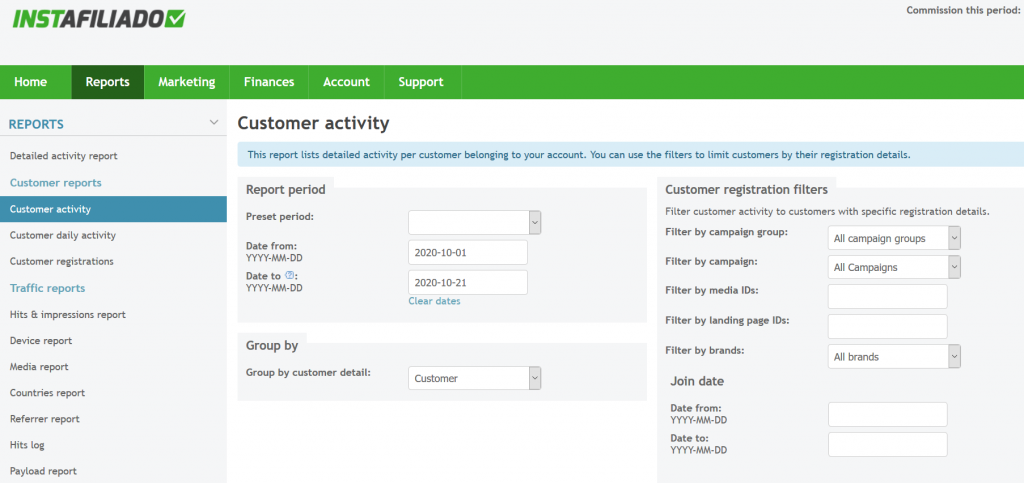The height and width of the screenshot is (483, 1024).
Task: Open the Marketing menu tab
Action: 187,82
